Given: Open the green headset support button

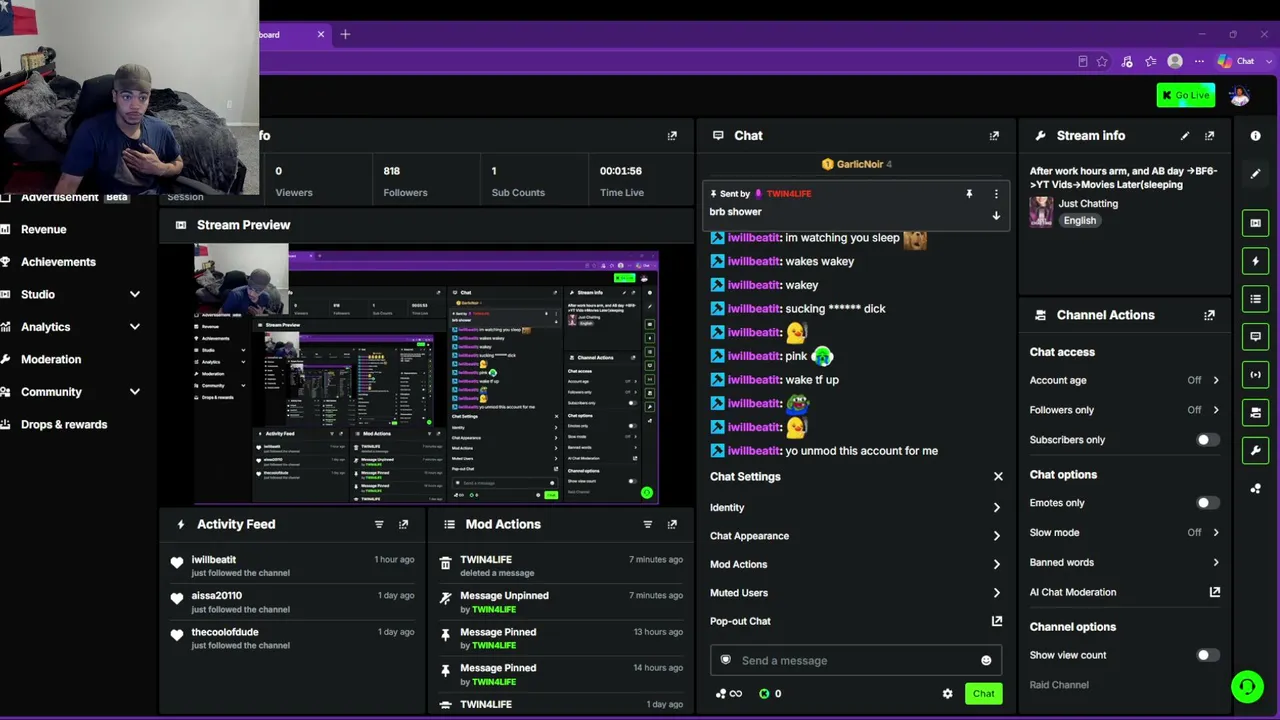Looking at the screenshot, I should 1246,687.
